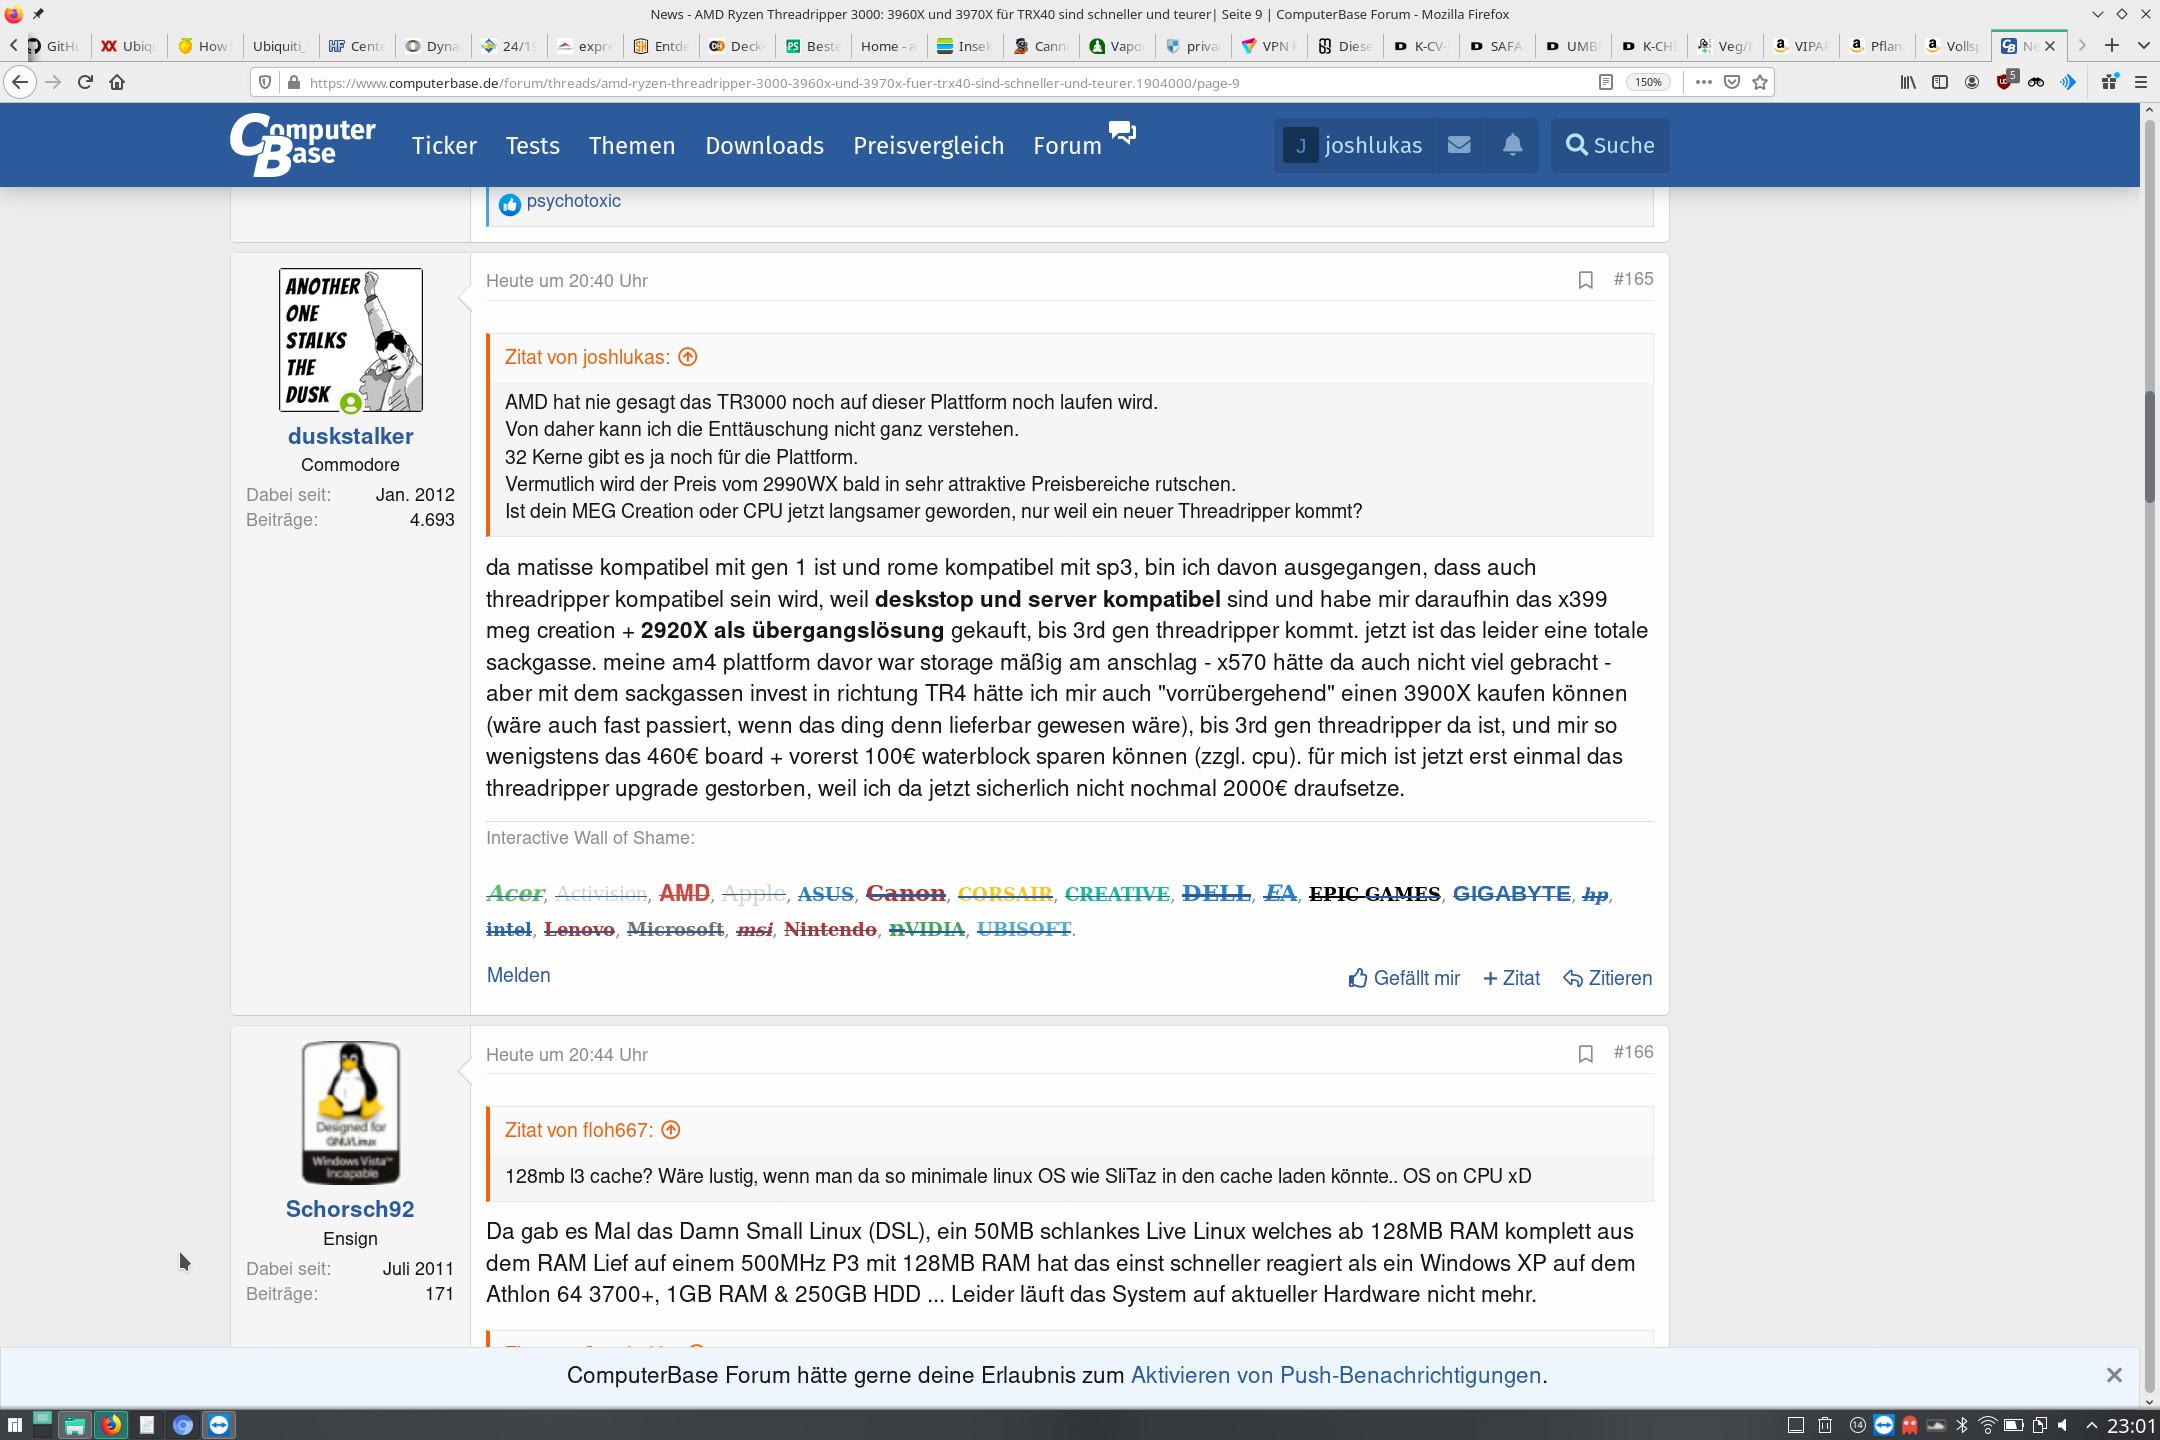The width and height of the screenshot is (2160, 1440).
Task: Bookmark this page with the star
Action: tap(1760, 82)
